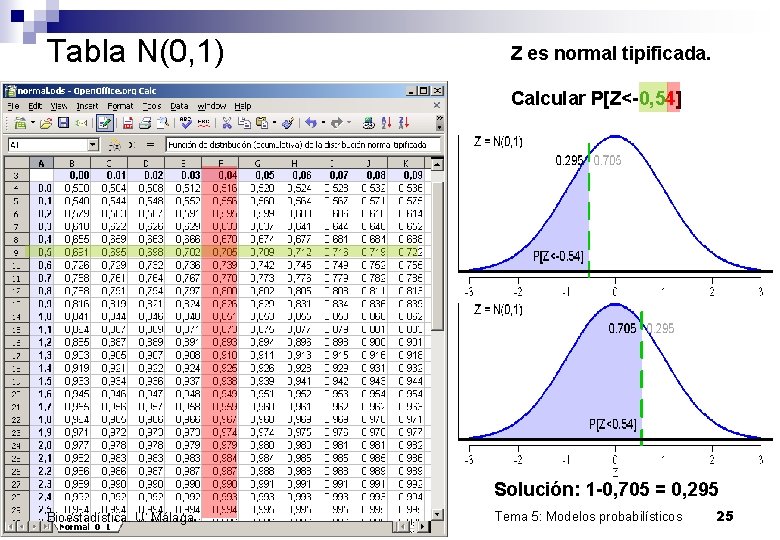780x540 pixels.
Task: Open the Format menu
Action: [x=120, y=106]
